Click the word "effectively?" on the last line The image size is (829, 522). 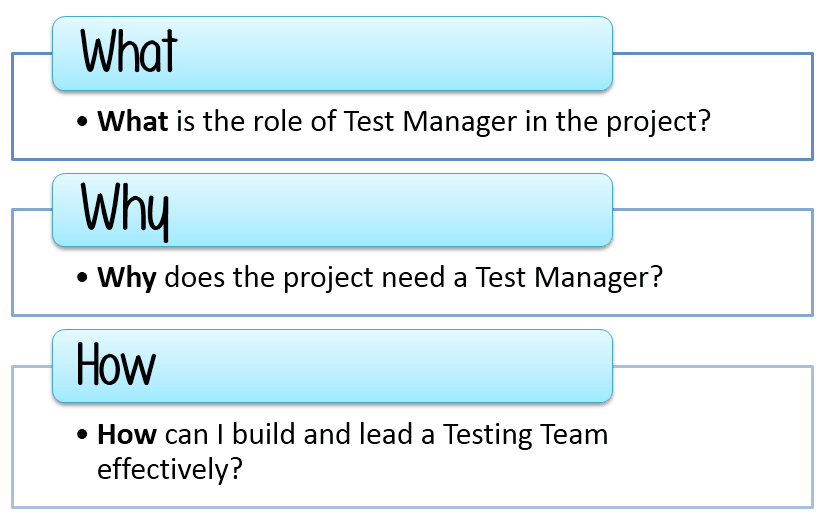(x=170, y=469)
